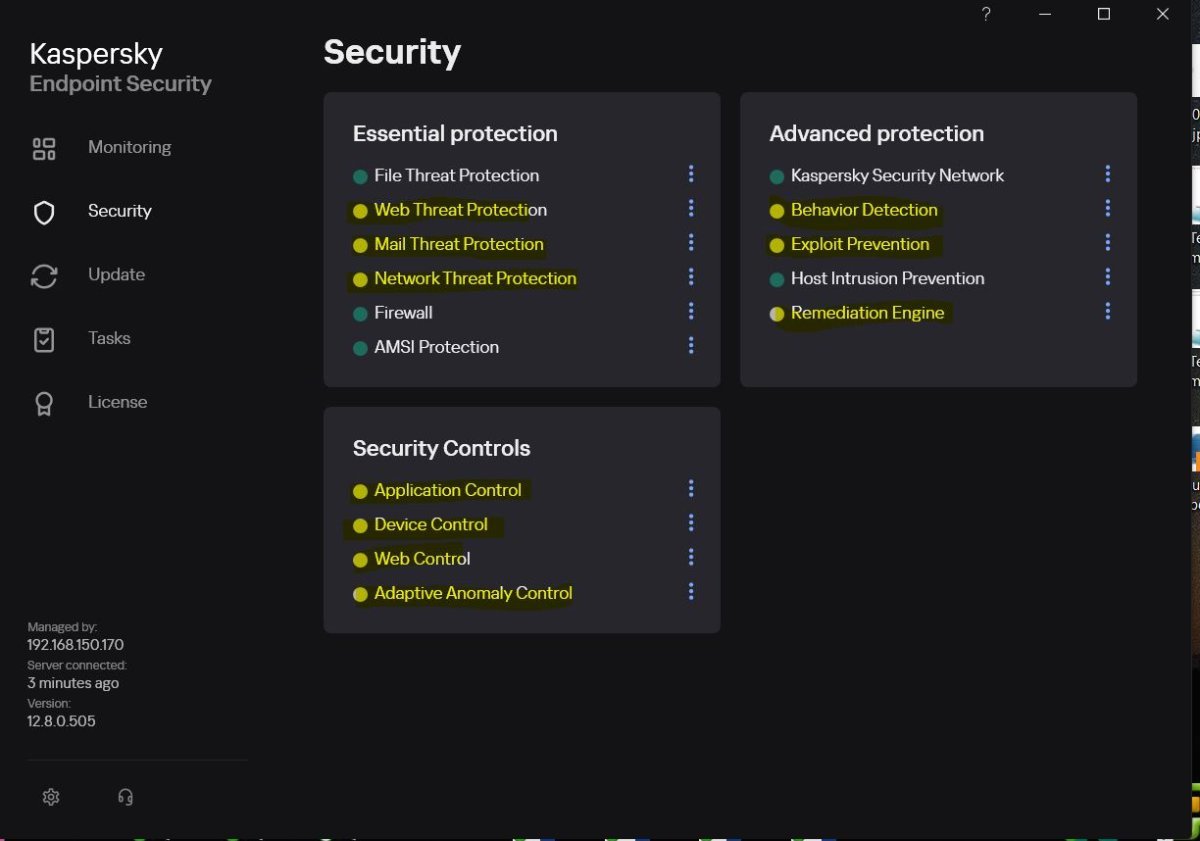Viewport: 1200px width, 841px height.
Task: Open the Tasks clipboard icon
Action: tap(44, 340)
